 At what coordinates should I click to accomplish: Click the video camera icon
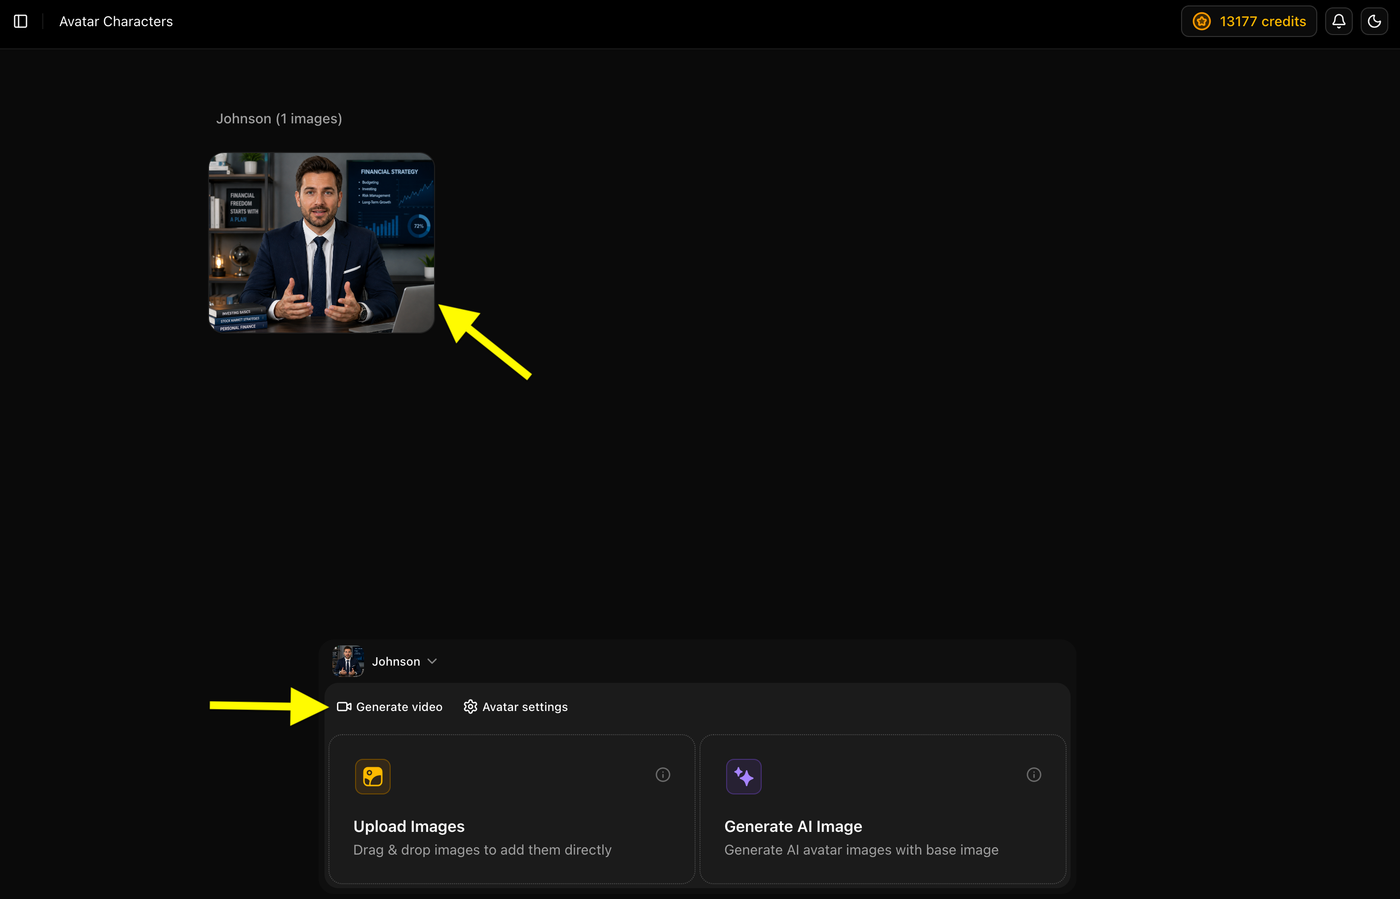(x=344, y=707)
